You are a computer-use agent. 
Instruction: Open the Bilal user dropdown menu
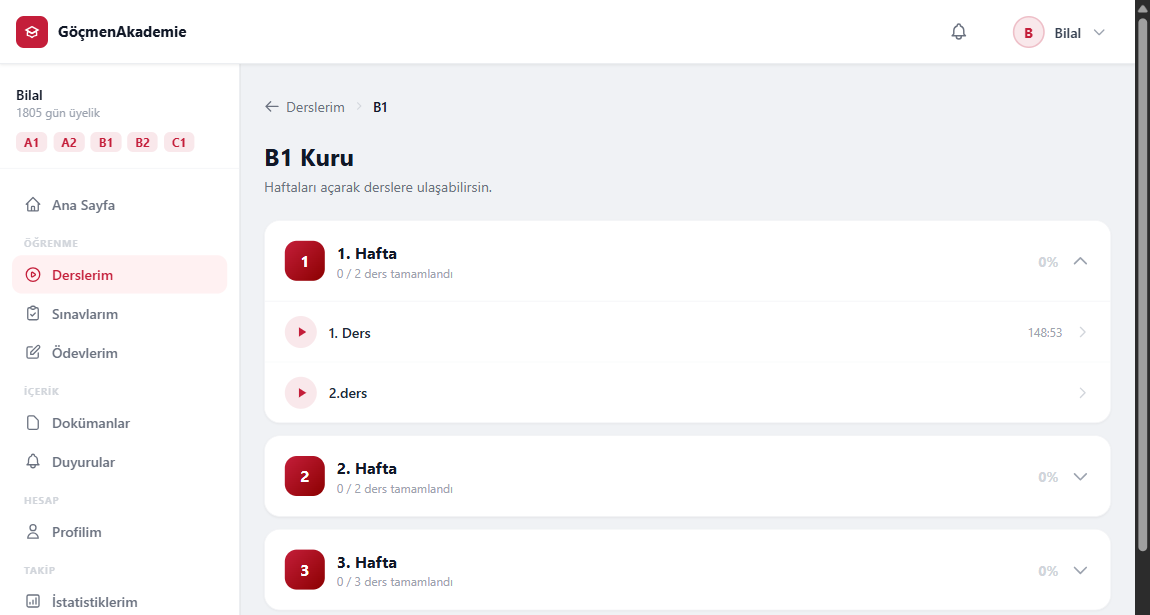click(x=1099, y=32)
